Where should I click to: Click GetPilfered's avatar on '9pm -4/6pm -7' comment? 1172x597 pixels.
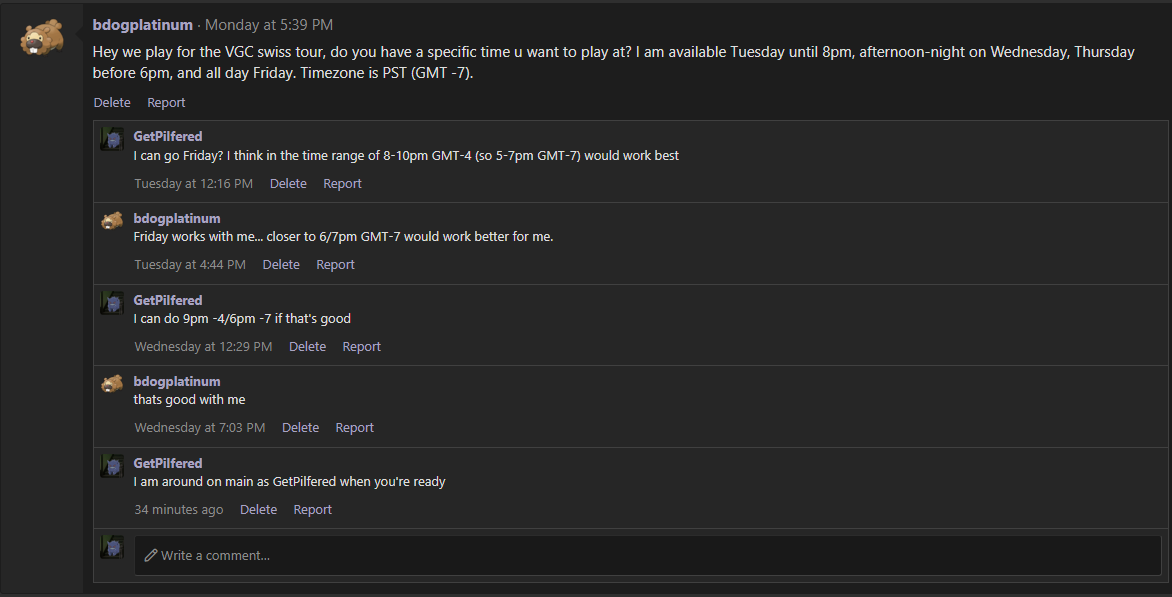tap(112, 303)
